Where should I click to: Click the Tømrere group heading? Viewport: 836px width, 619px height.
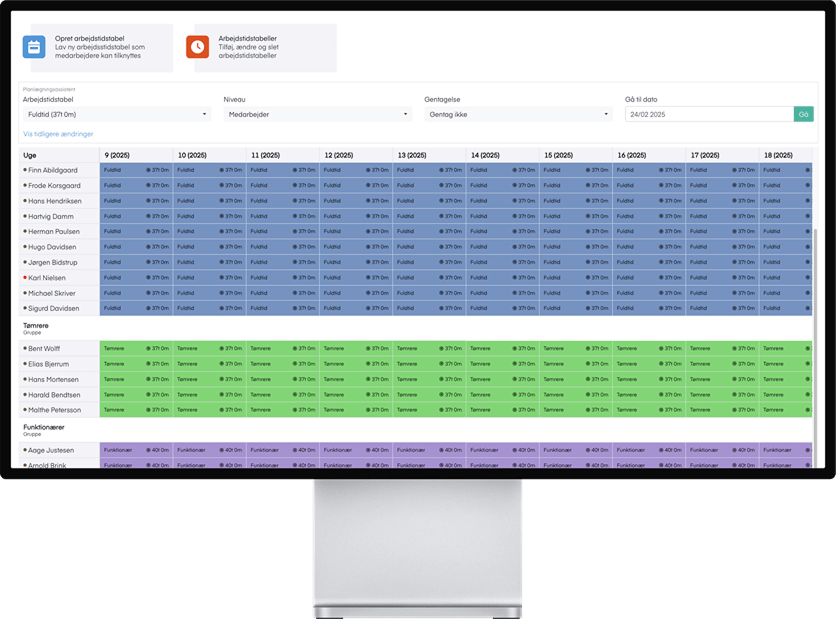[x=38, y=326]
